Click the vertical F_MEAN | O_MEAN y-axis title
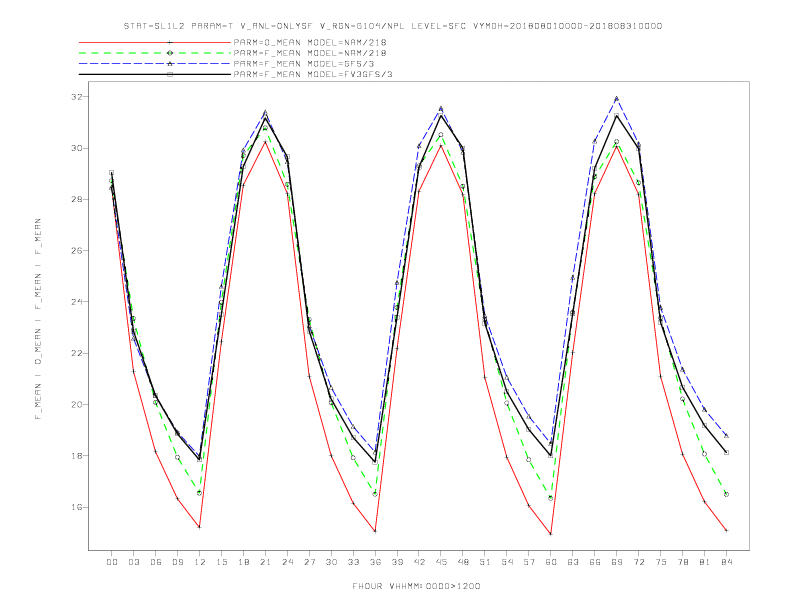Viewport: 792px width, 612px height. [38, 319]
